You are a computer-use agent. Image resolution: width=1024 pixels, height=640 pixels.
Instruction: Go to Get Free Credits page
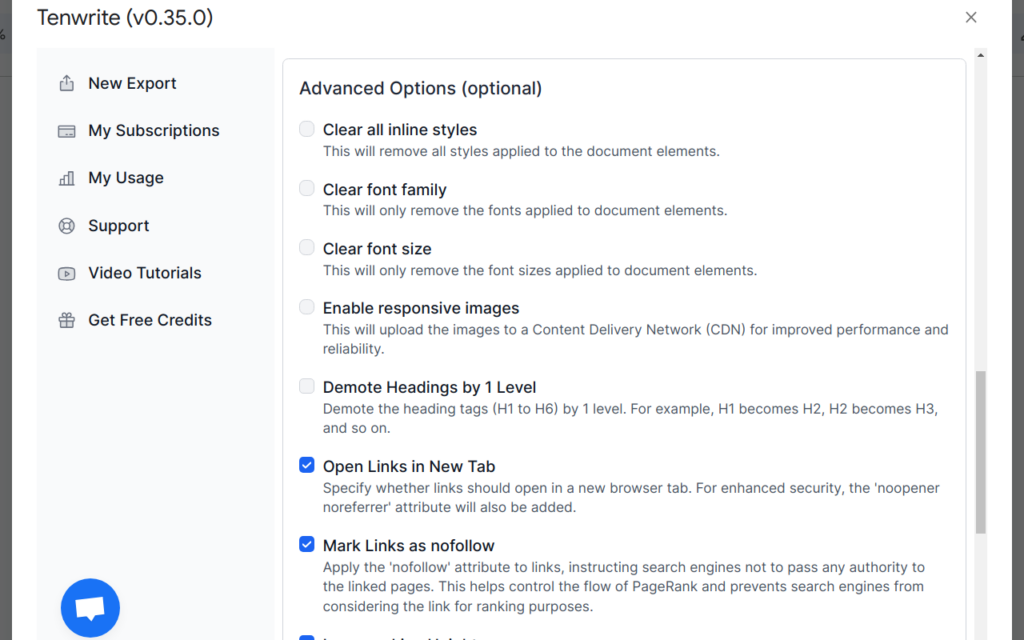149,320
